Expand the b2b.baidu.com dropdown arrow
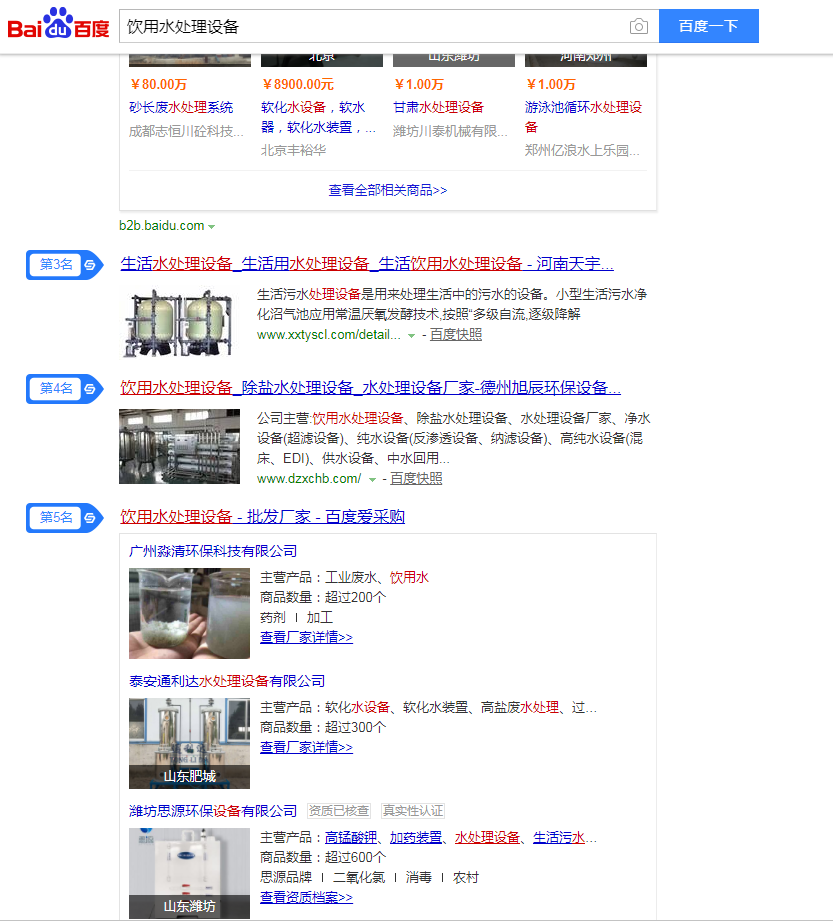This screenshot has height=921, width=833. (x=211, y=227)
